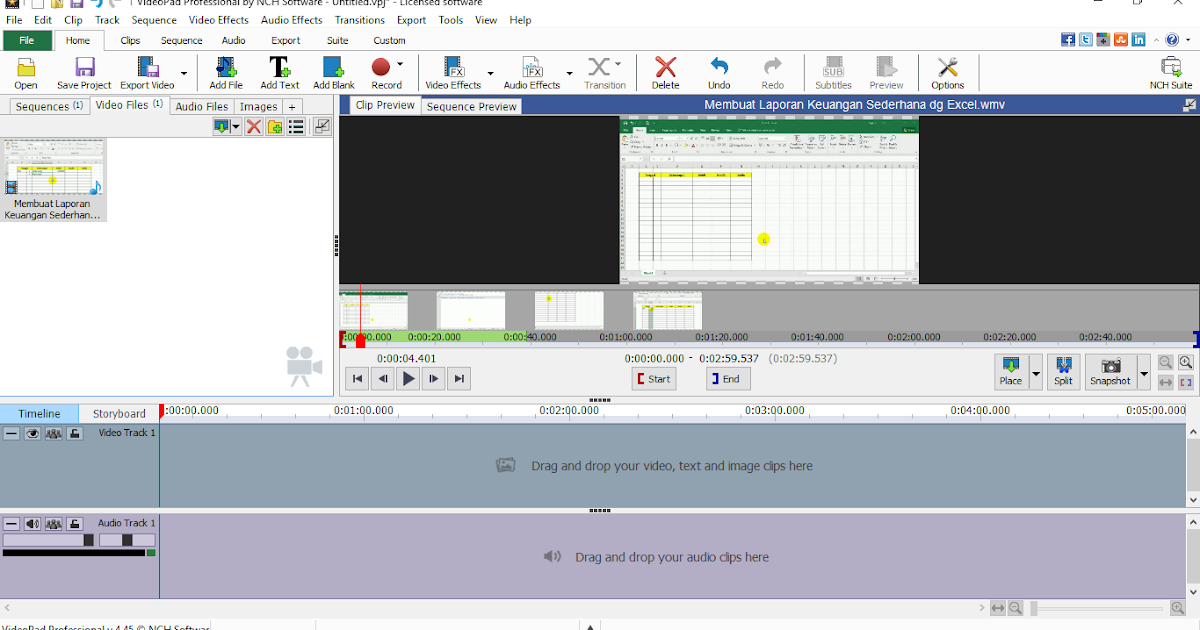Adjust the Audio Track 1 volume slider
Viewport: 1200px width, 630px height.
(x=49, y=540)
